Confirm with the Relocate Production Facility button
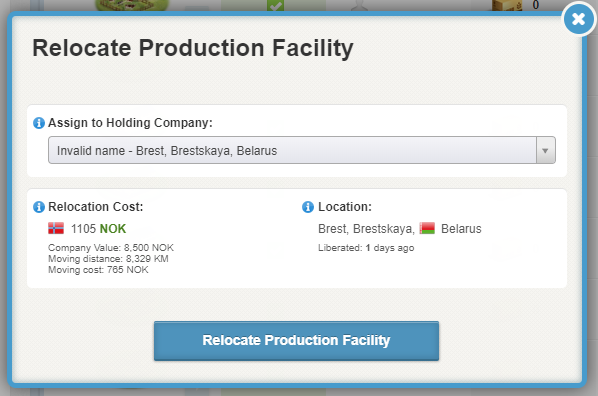Viewport: 598px width, 396px height. [x=296, y=341]
